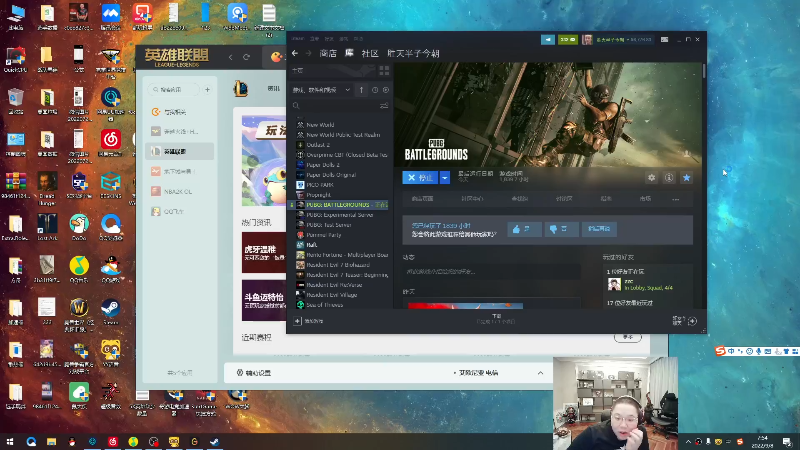Select Resident Evil 7 Biohazard entry
800x450 pixels.
[338, 265]
